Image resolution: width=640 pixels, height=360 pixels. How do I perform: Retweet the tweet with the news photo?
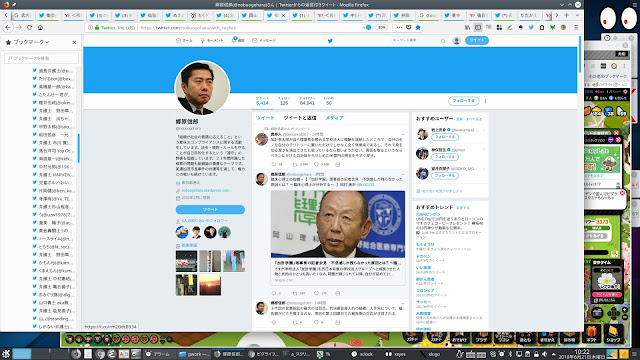coord(295,293)
